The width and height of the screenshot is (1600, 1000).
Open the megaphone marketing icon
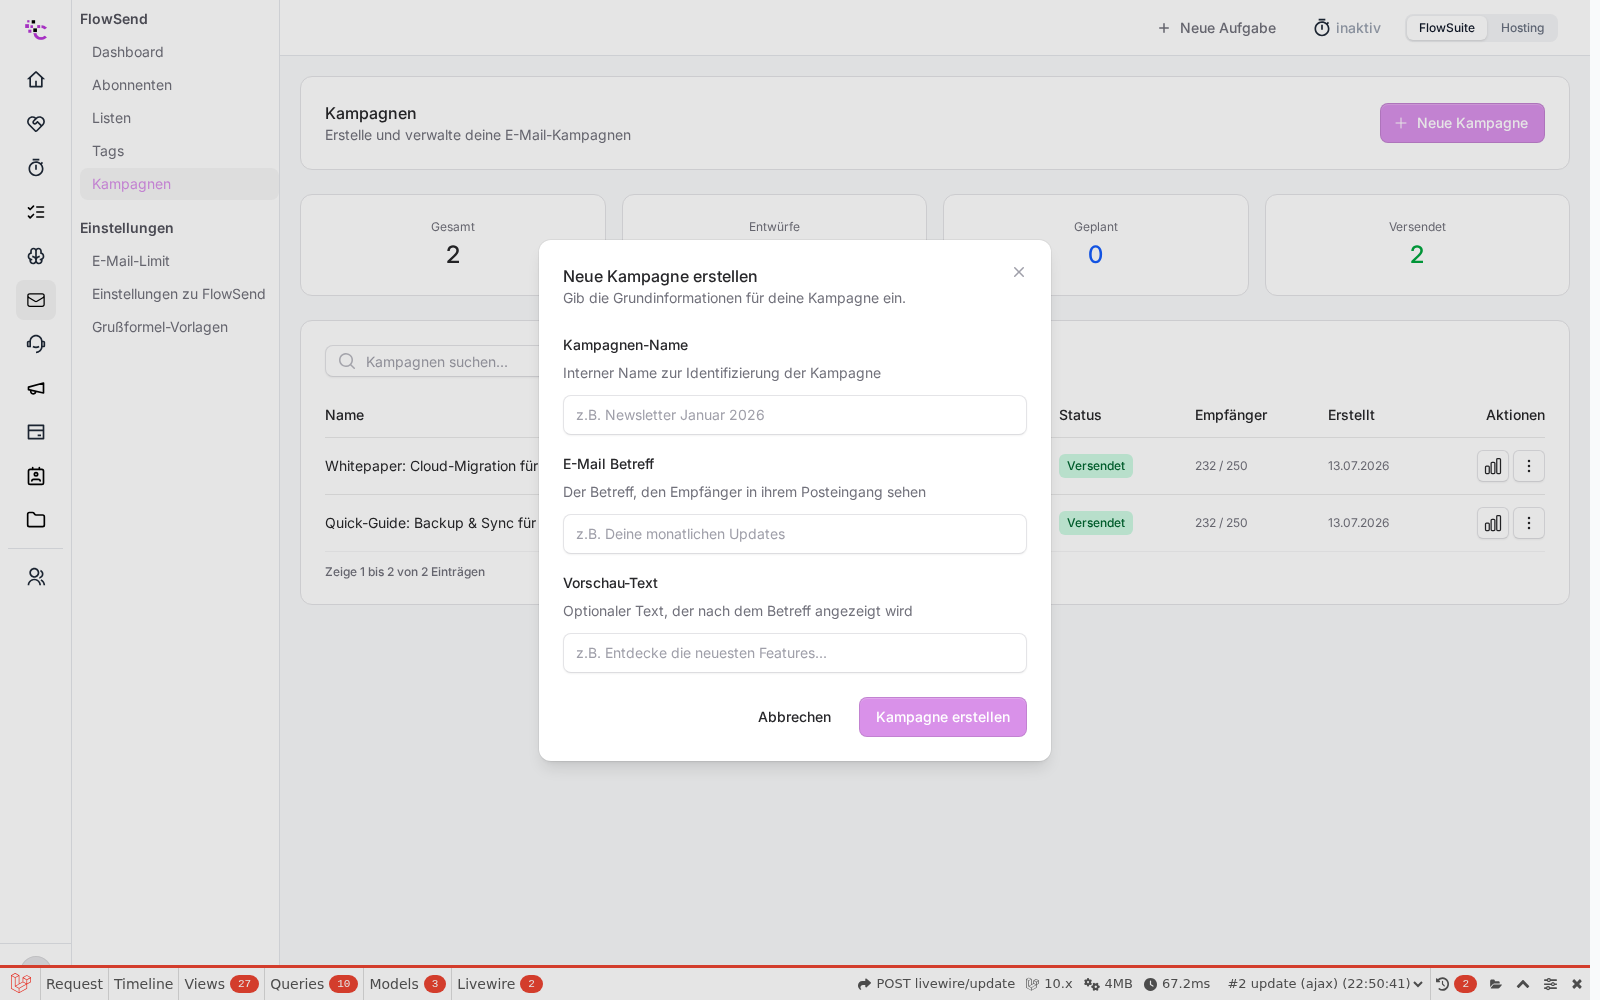36,388
